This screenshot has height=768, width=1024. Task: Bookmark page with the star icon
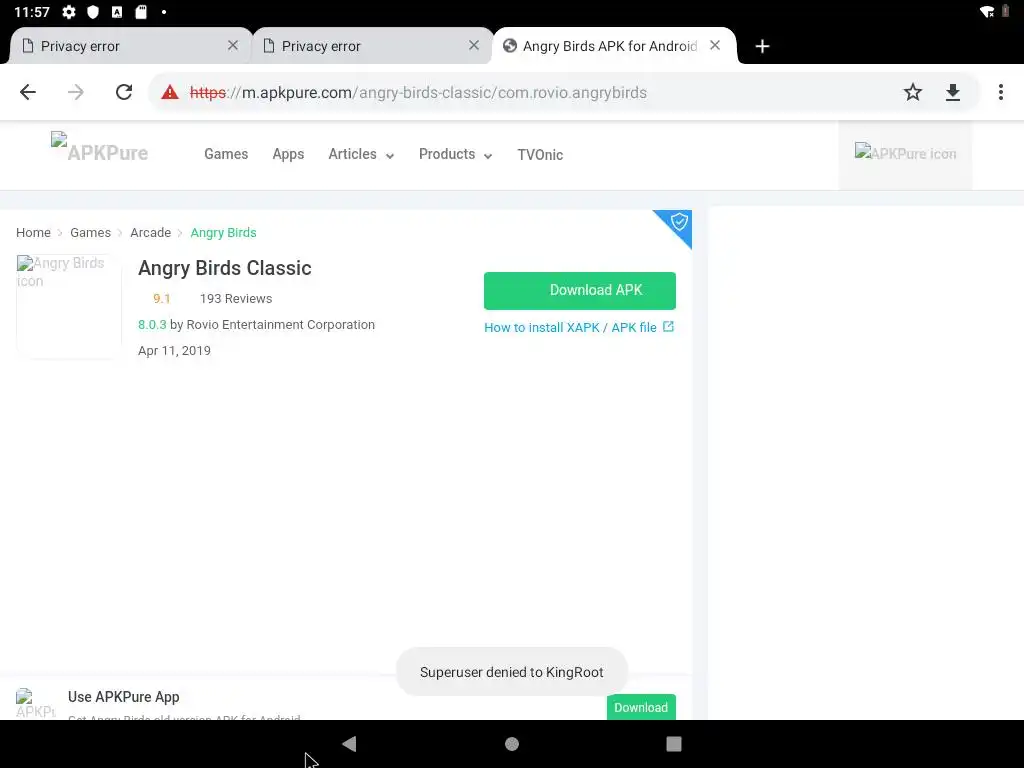(912, 92)
